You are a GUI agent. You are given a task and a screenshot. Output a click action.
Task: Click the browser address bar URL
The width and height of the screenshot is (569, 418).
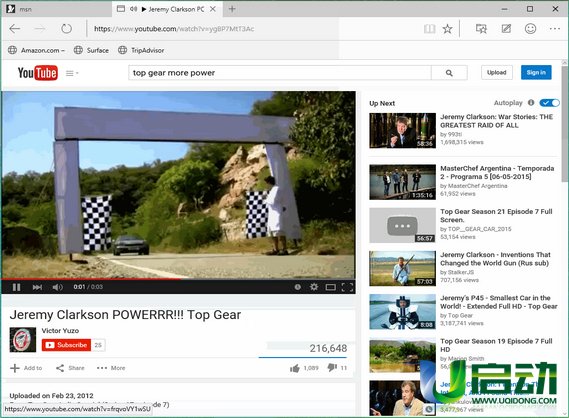174,29
